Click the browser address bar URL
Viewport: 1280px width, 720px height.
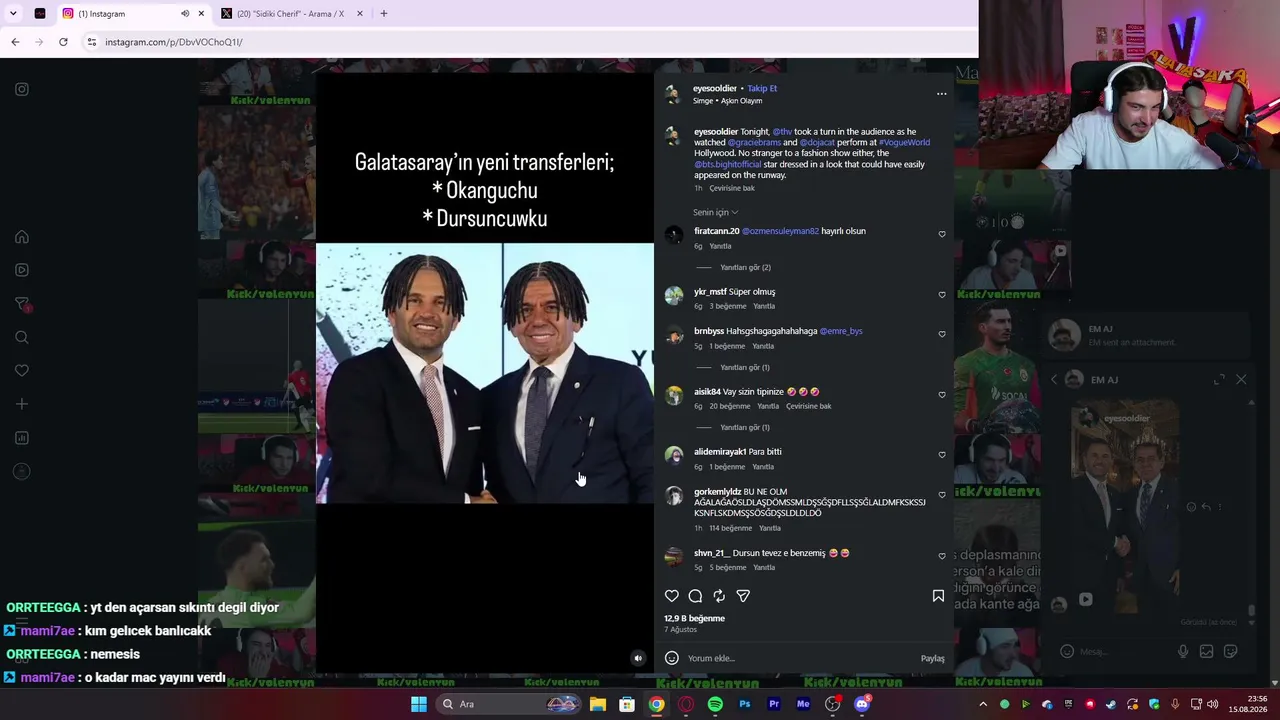point(174,42)
